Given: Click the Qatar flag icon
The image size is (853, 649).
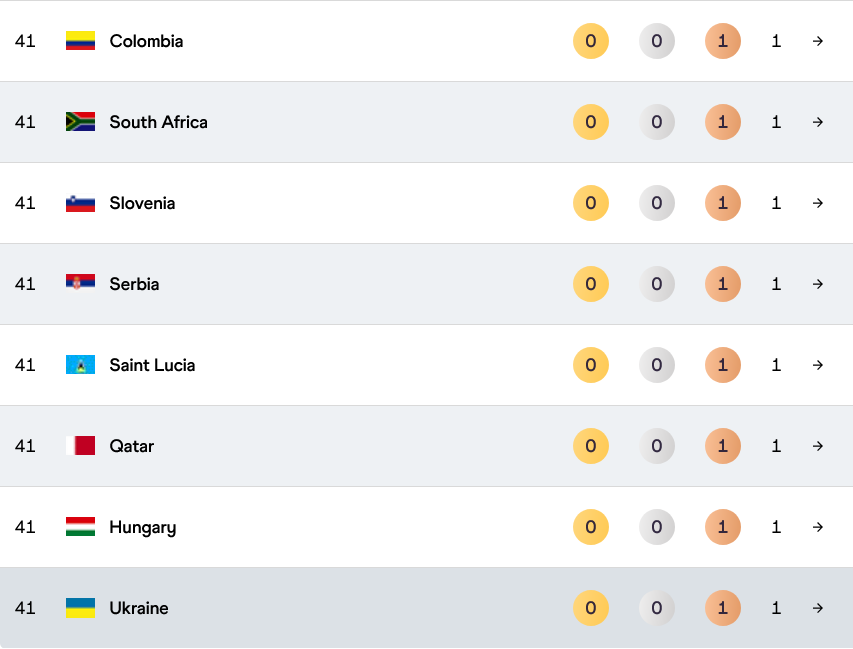Looking at the screenshot, I should pyautogui.click(x=80, y=446).
